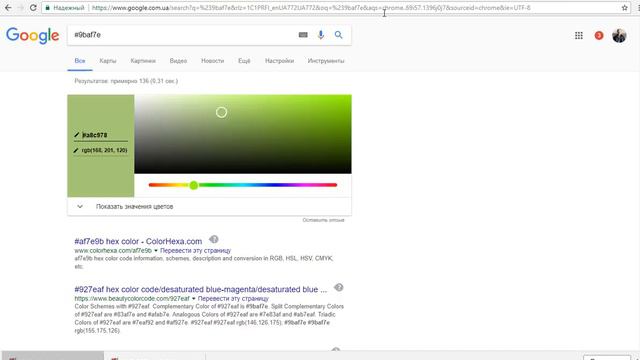Open the dropdown arrow after beautycolorcode.com/927eaf
Screen dimensions: 640x360
(x=193, y=299)
